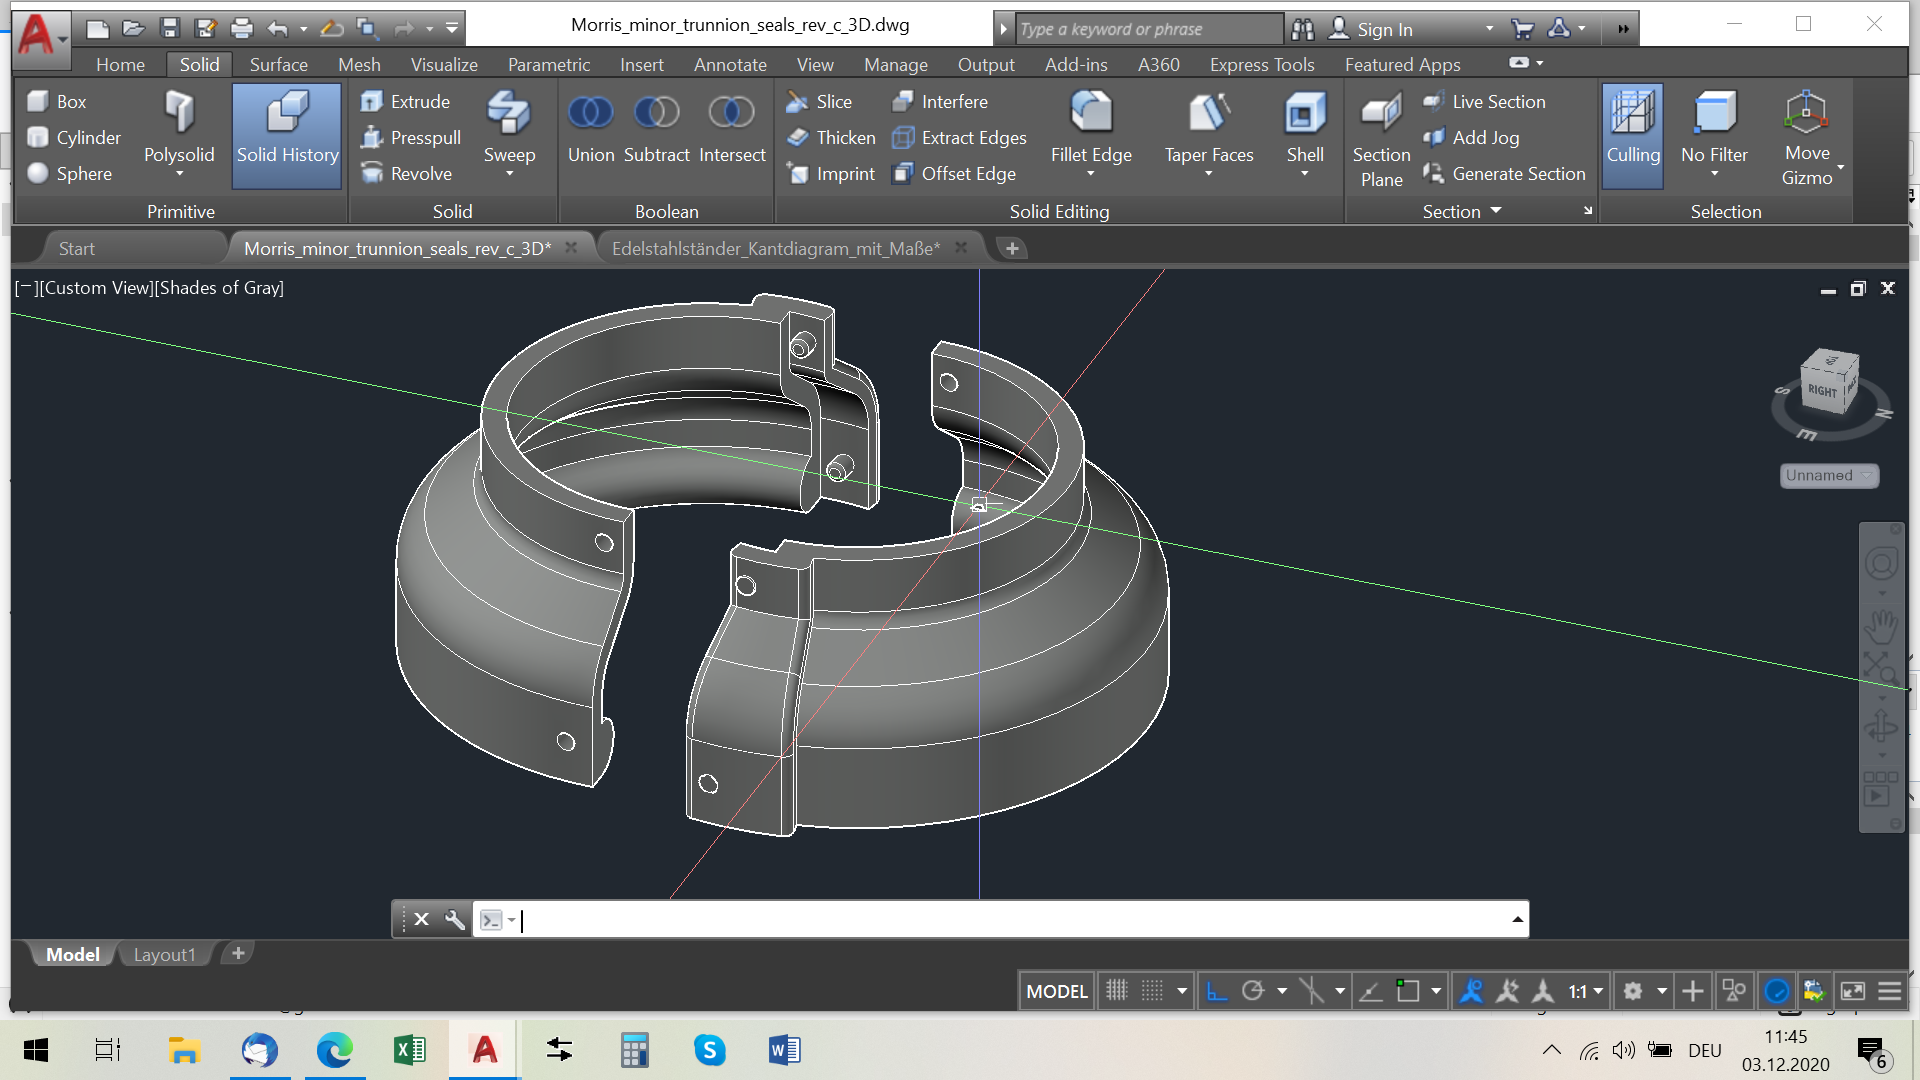Toggle ortho mode in status bar

1216,991
